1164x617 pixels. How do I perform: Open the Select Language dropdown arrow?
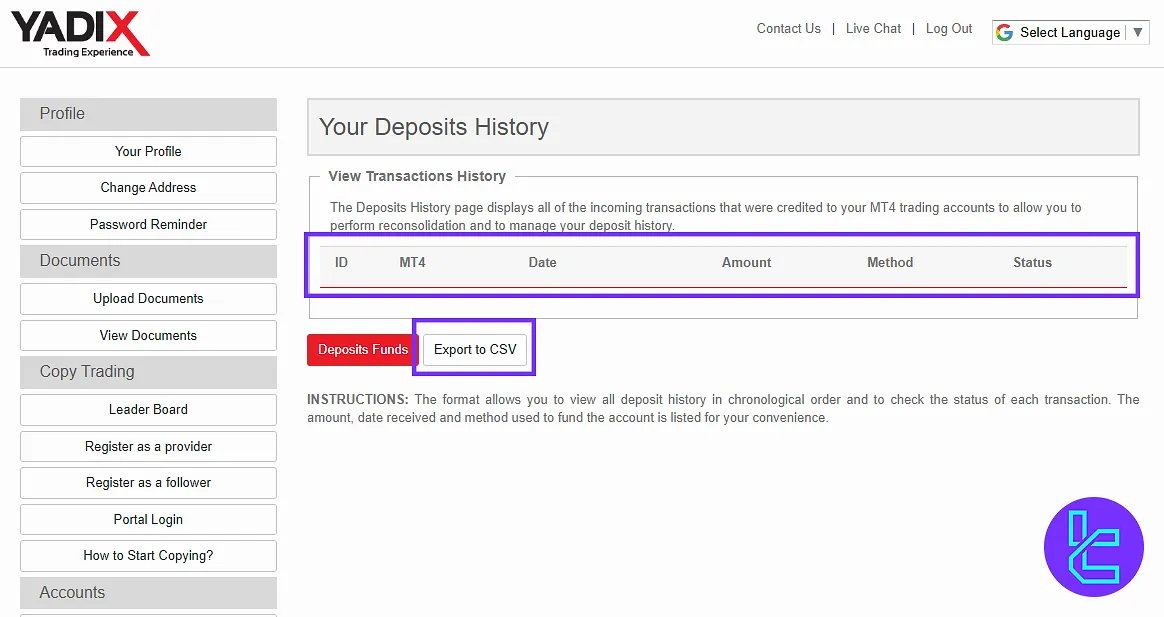click(x=1137, y=32)
